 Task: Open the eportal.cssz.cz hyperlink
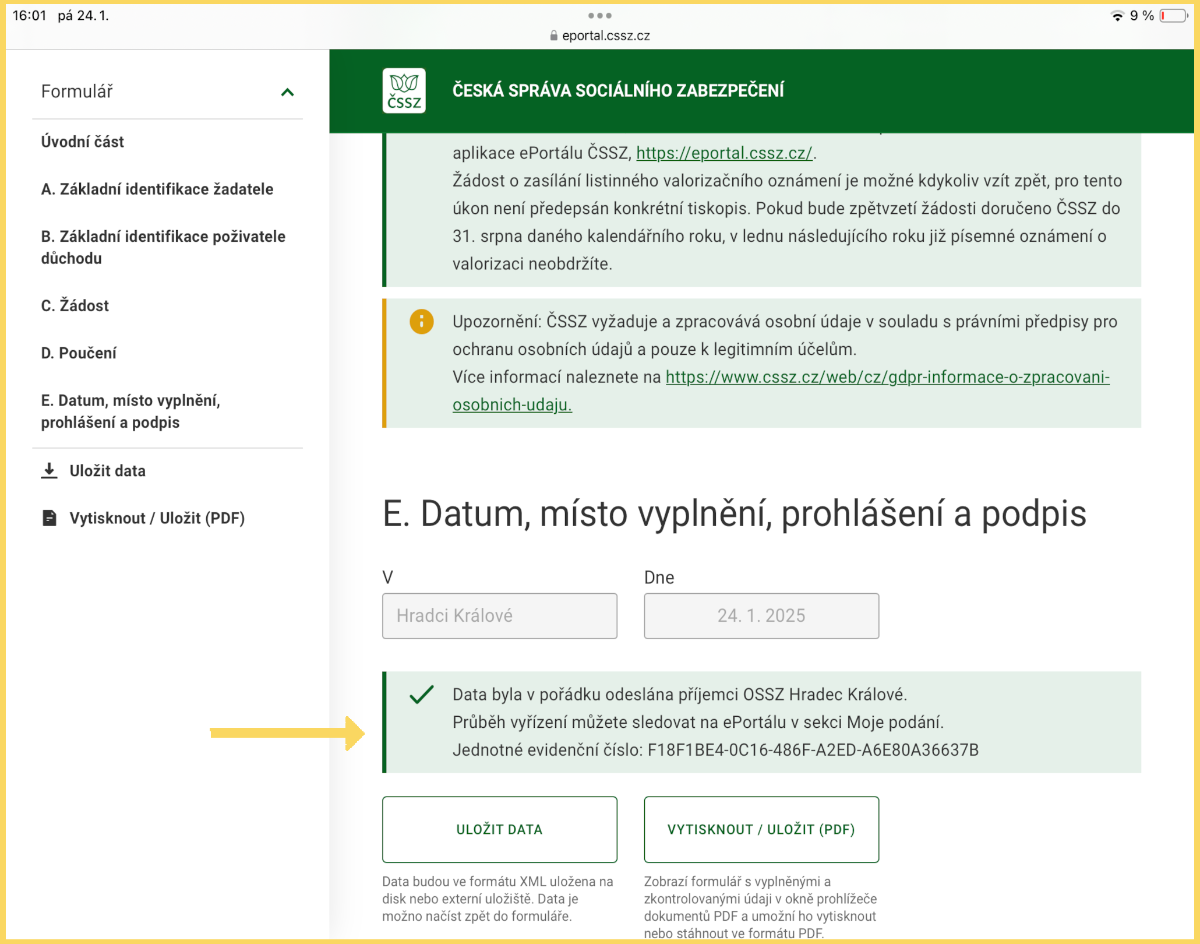(725, 154)
